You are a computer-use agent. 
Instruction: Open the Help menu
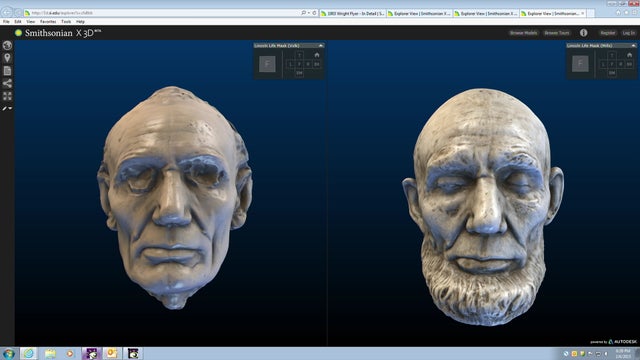(x=80, y=22)
